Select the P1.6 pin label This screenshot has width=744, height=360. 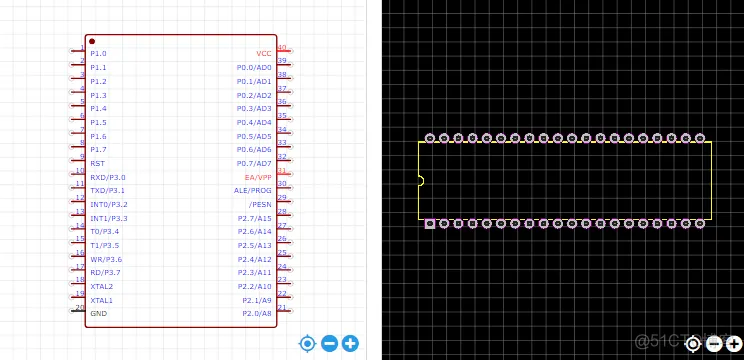pyautogui.click(x=98, y=137)
